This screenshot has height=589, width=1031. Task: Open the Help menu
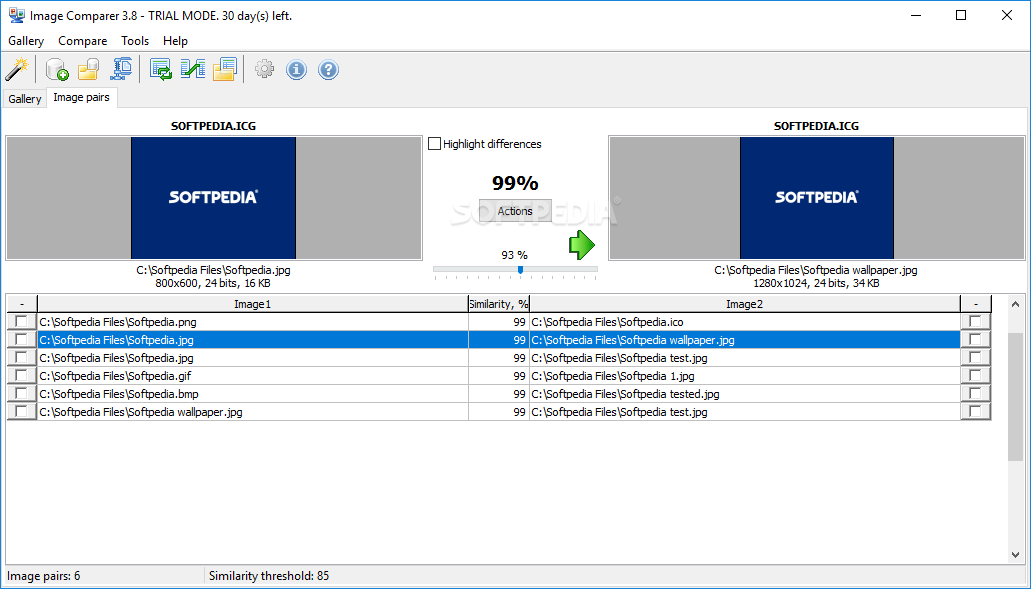pos(176,41)
